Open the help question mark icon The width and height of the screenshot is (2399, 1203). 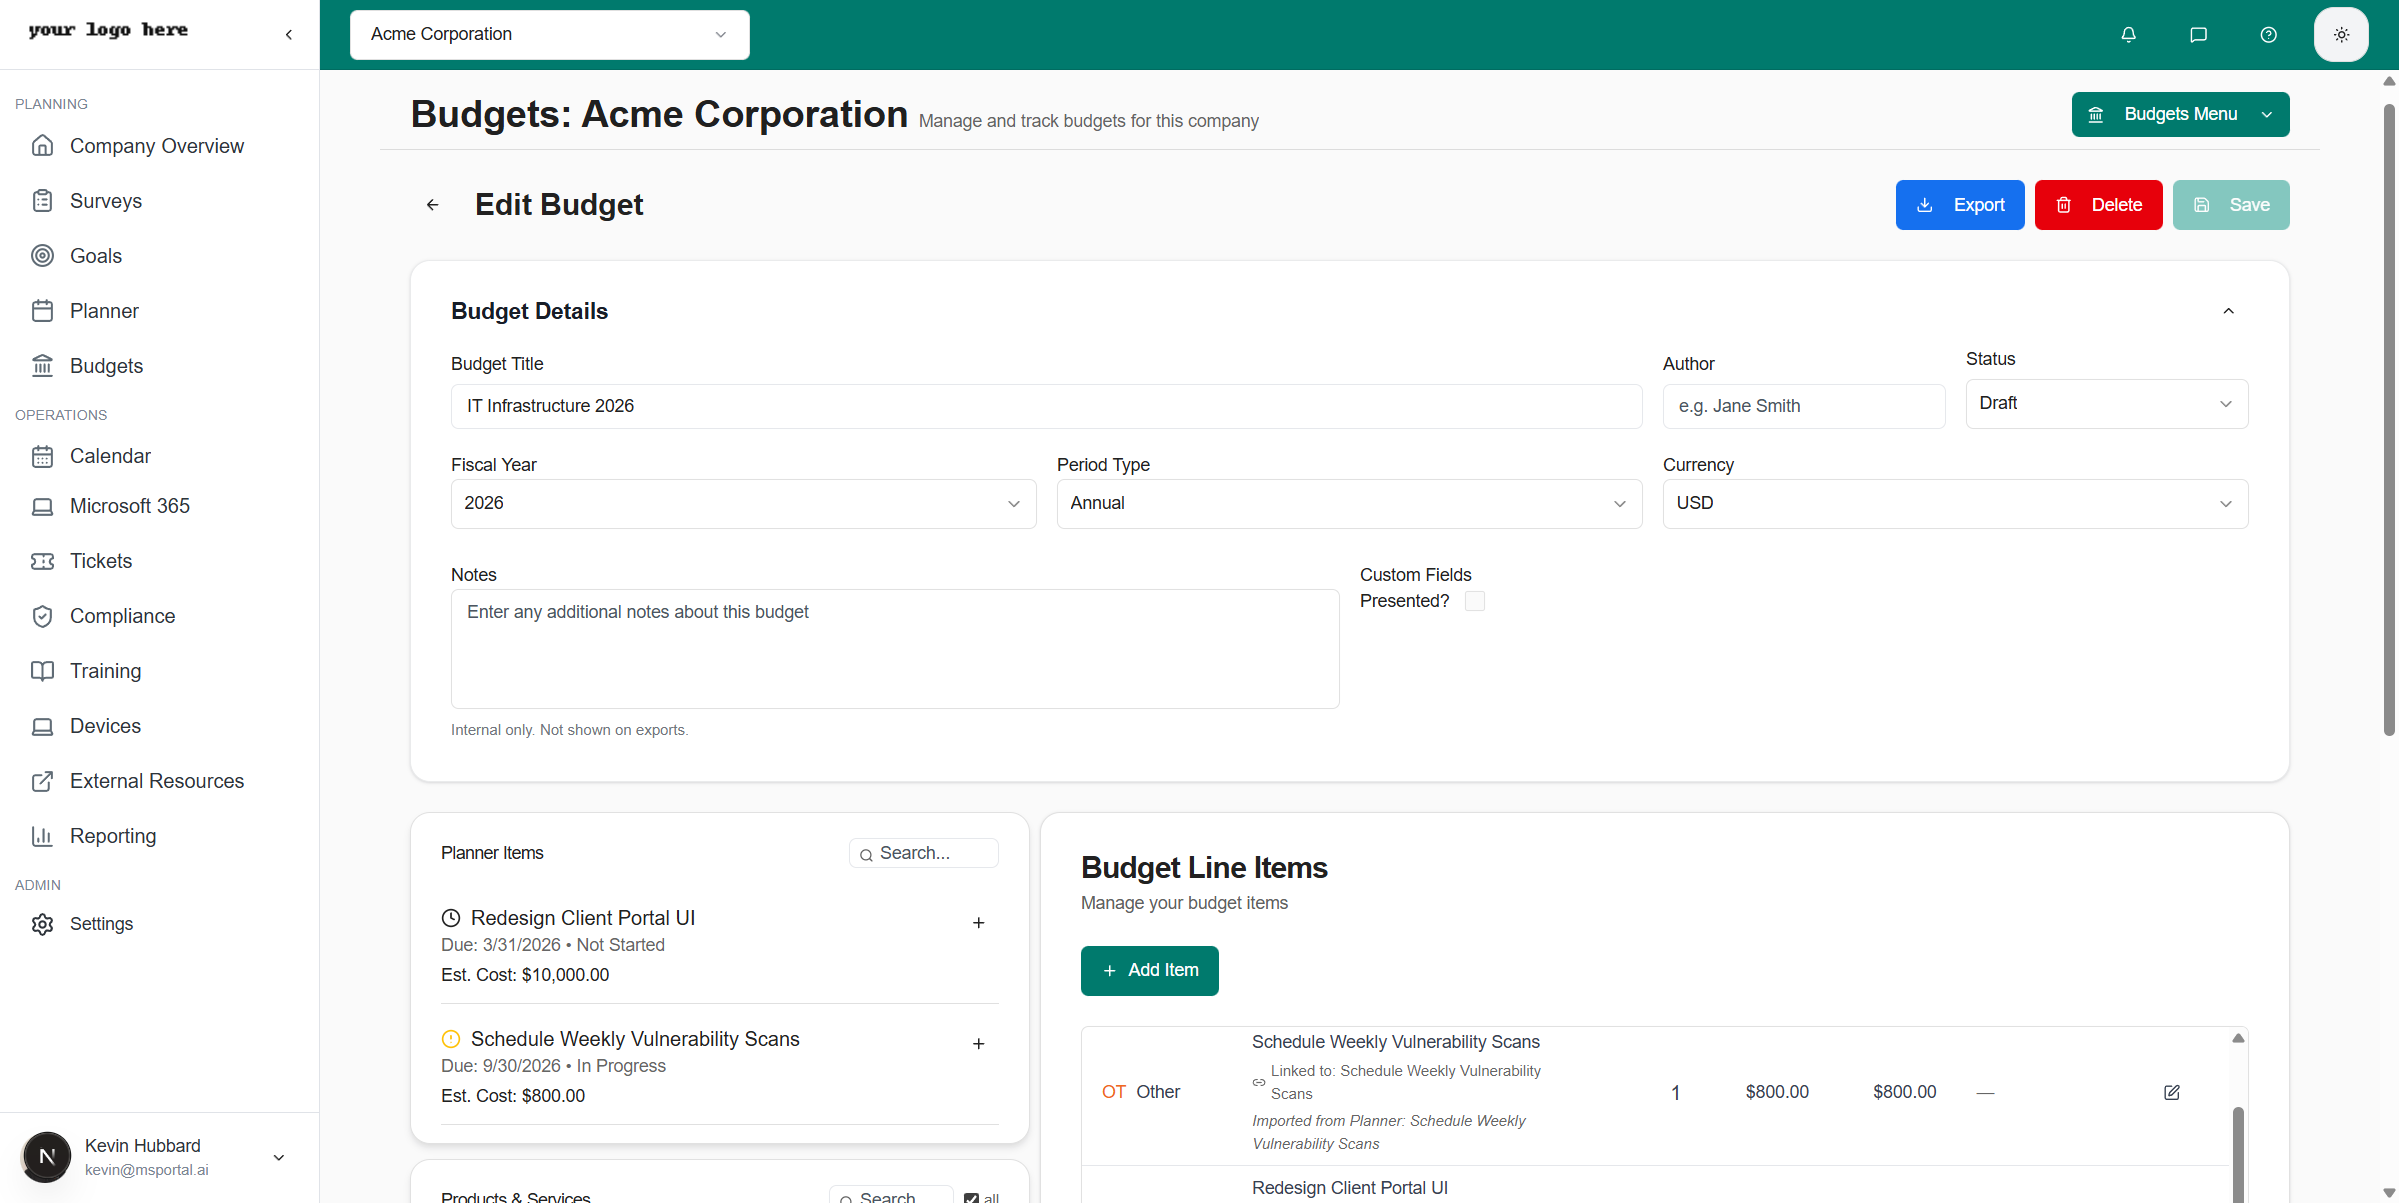point(2268,34)
